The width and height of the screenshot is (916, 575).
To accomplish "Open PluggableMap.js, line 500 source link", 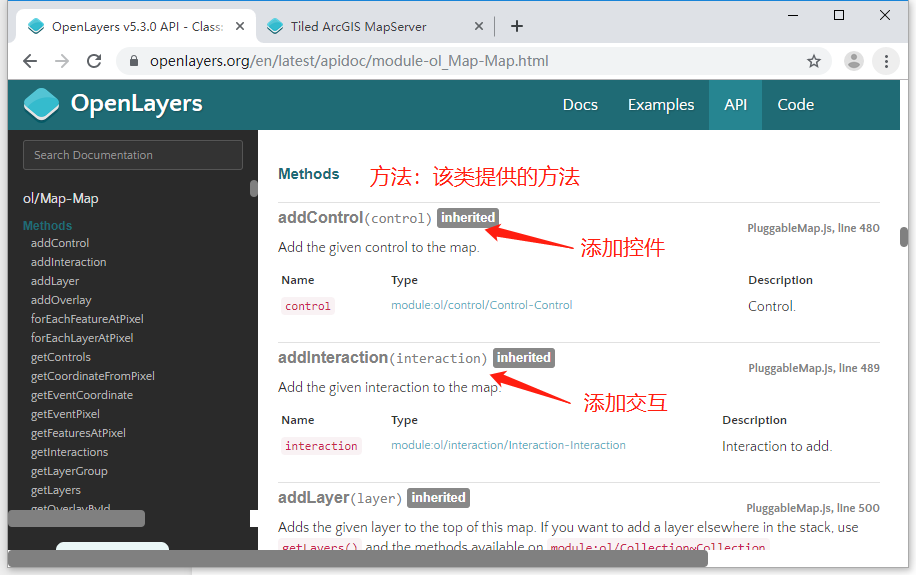I will pos(813,508).
